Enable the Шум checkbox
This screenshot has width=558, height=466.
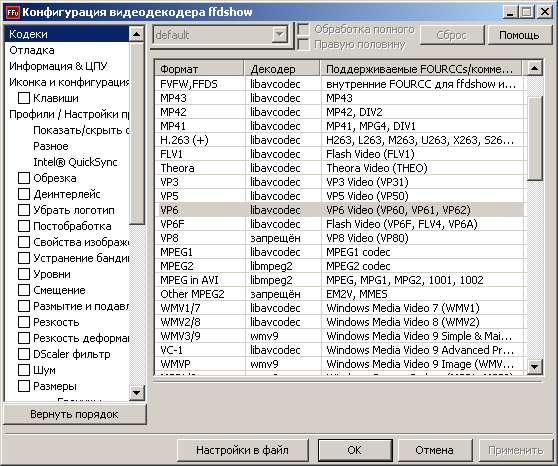24,370
